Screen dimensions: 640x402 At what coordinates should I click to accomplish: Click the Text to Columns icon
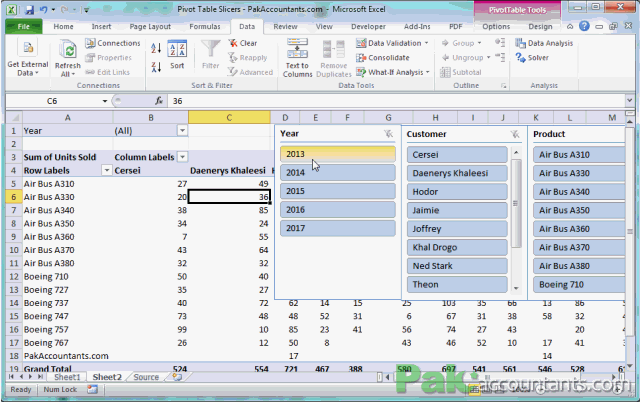tap(297, 48)
